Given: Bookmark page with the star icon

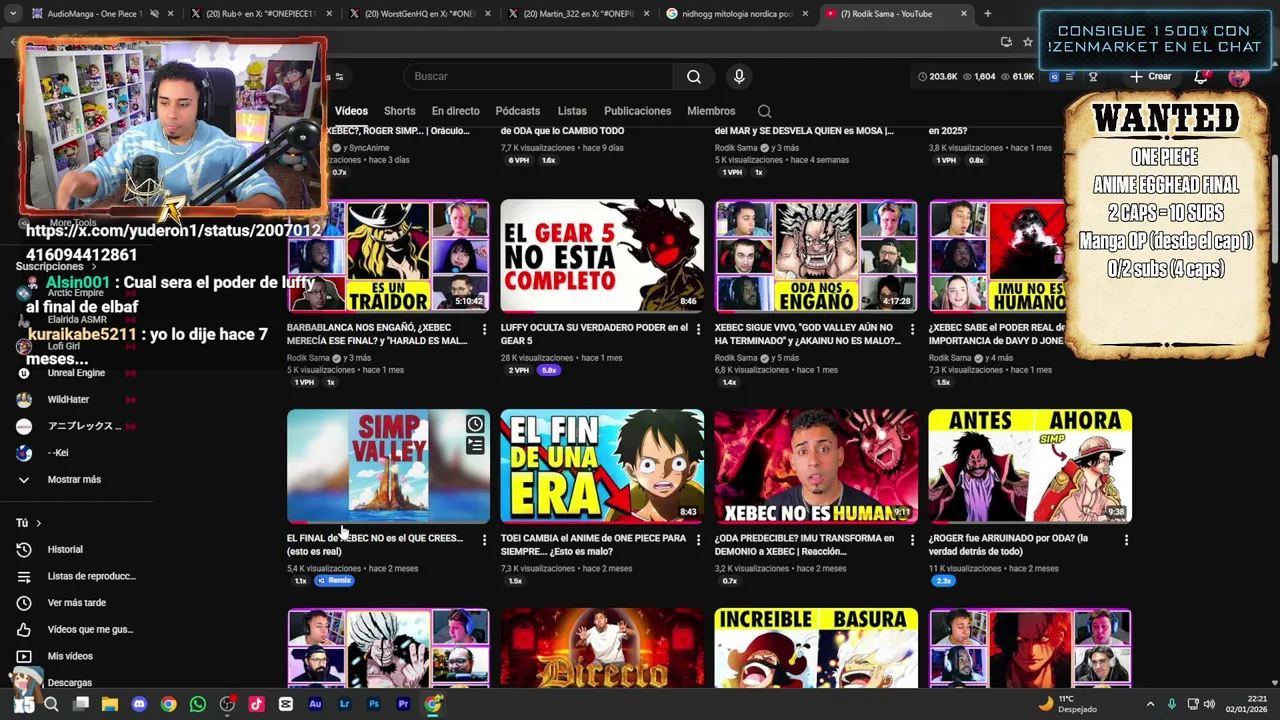Looking at the screenshot, I should click(x=1028, y=42).
